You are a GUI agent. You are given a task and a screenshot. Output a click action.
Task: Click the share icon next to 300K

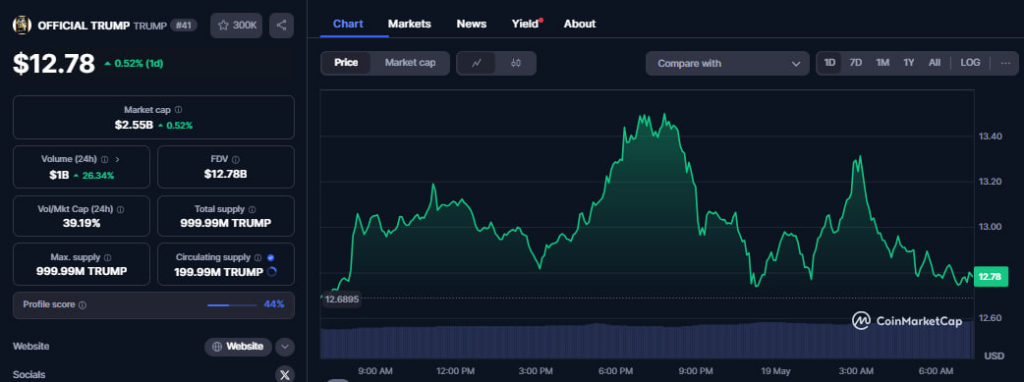[x=281, y=25]
